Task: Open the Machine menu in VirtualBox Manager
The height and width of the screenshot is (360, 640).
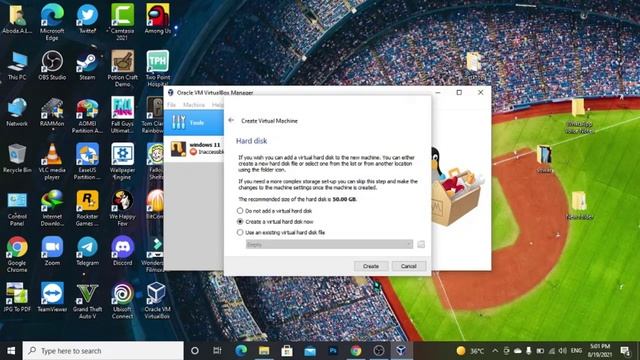Action: click(194, 105)
